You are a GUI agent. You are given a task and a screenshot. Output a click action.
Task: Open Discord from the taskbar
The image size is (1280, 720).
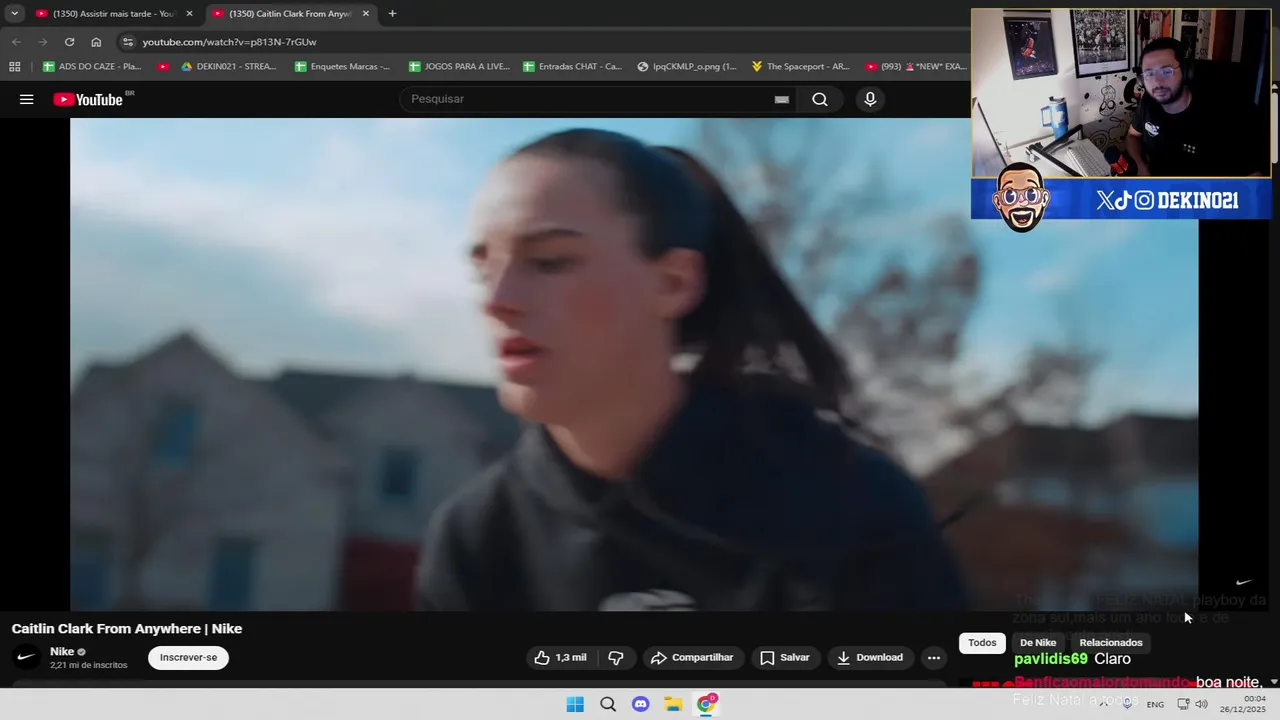pos(641,704)
